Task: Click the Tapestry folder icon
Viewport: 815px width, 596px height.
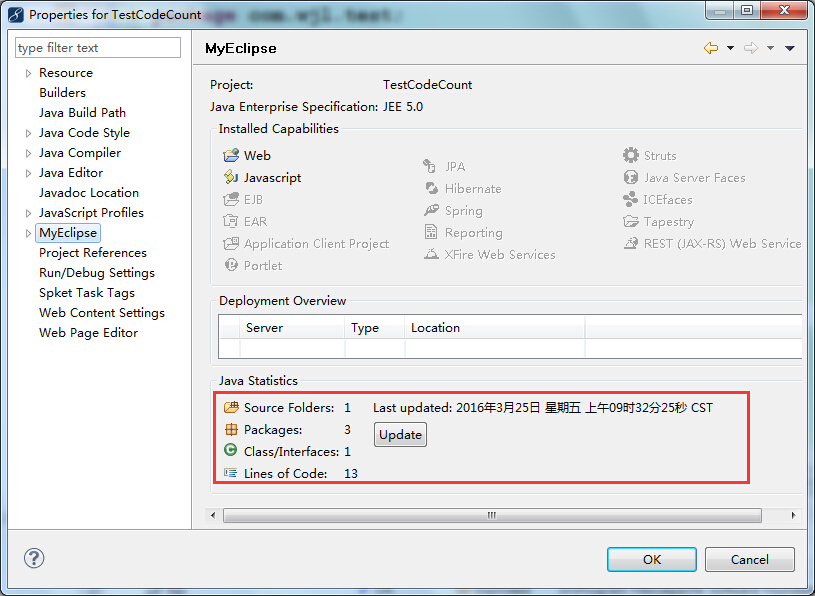Action: (x=630, y=222)
